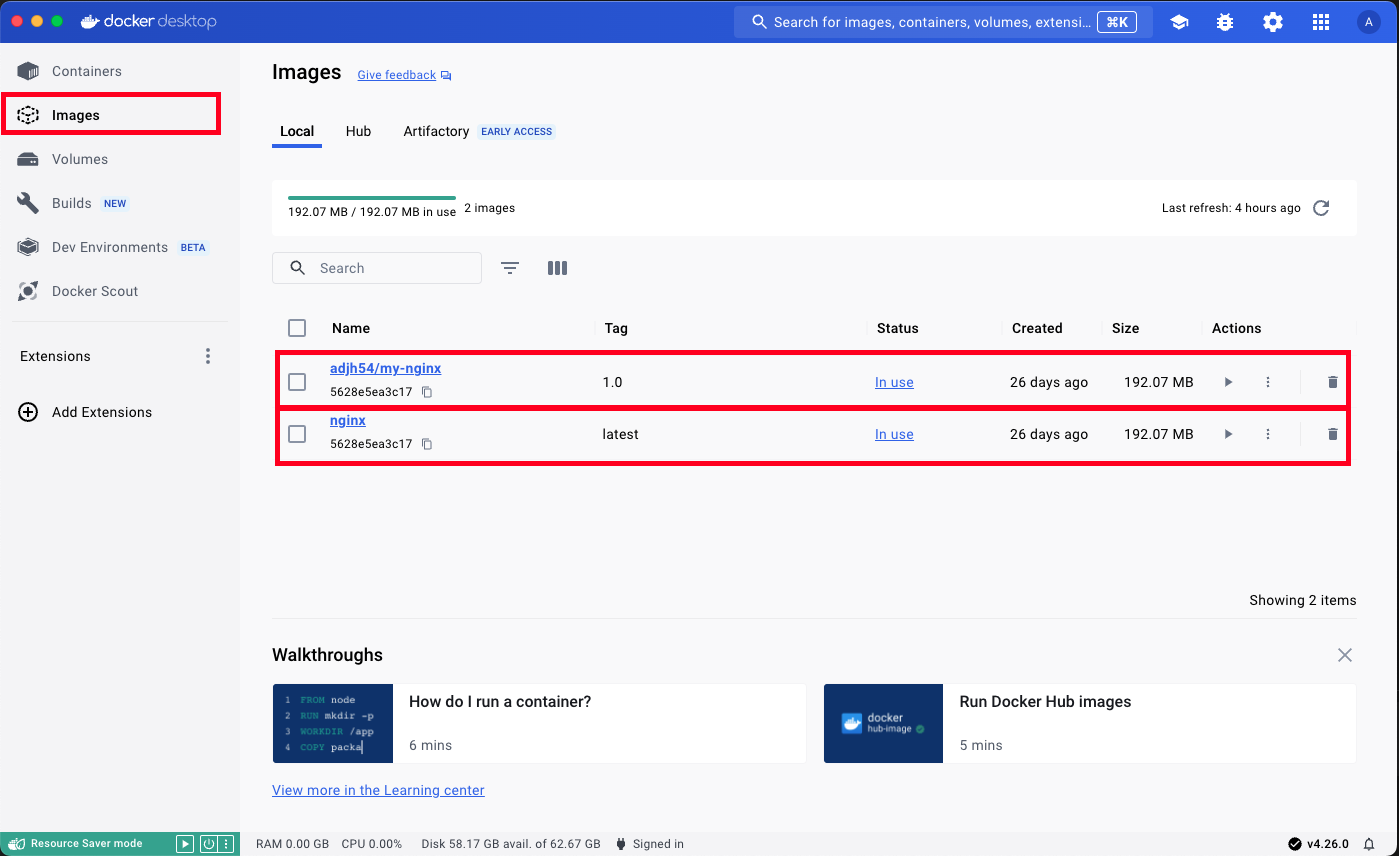The height and width of the screenshot is (856, 1399).
Task: Open Settings gear in header
Action: (1272, 22)
